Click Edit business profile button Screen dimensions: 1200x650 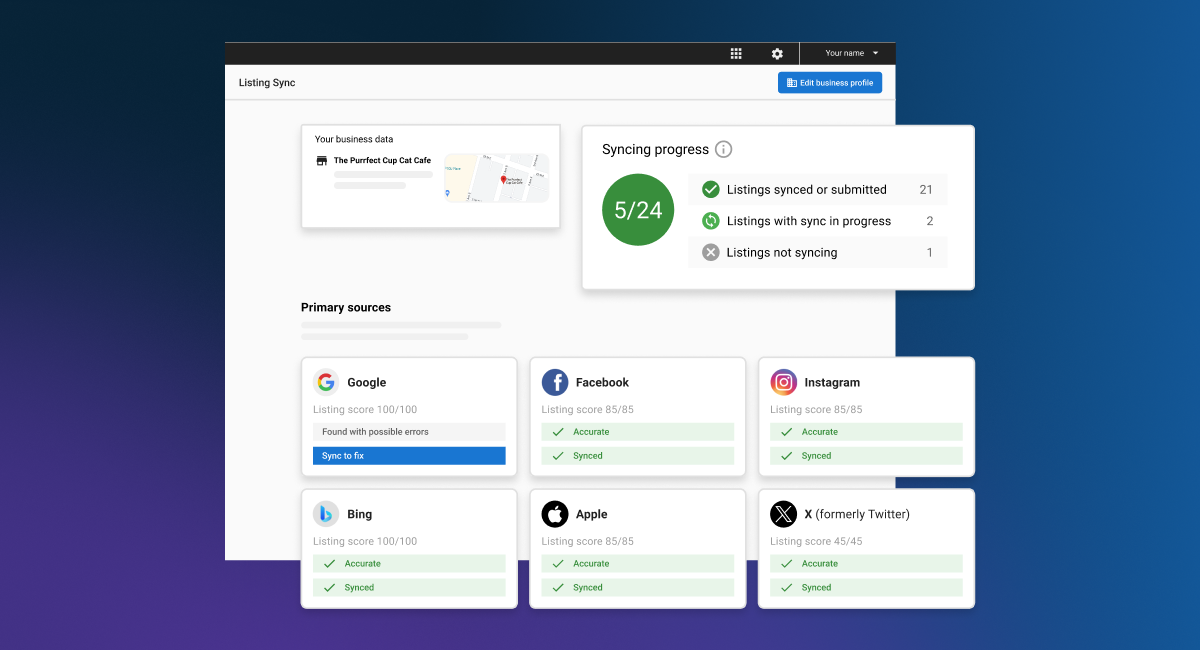[x=830, y=83]
